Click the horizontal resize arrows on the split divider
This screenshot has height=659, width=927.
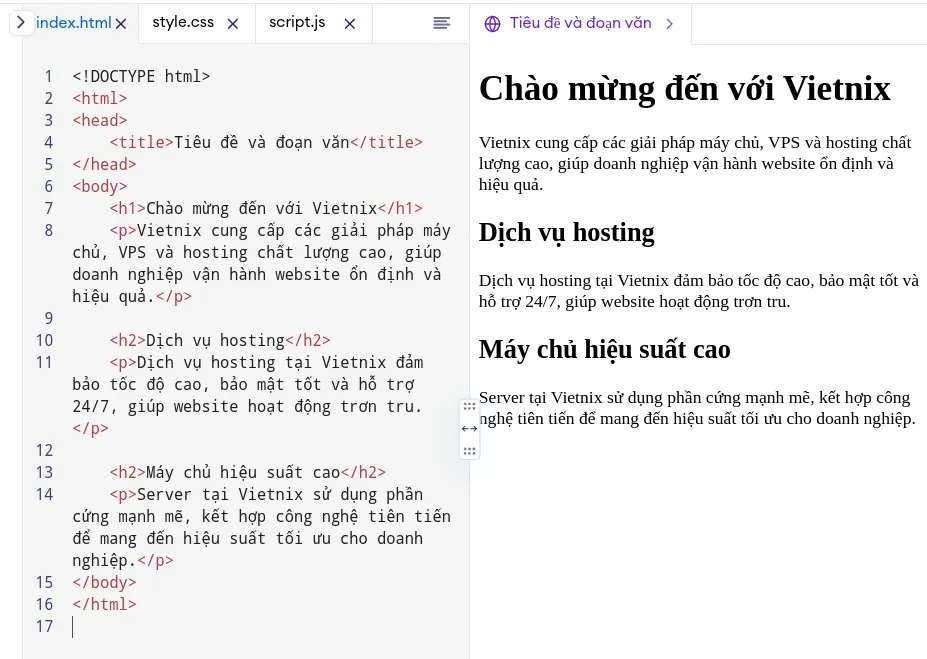point(469,428)
